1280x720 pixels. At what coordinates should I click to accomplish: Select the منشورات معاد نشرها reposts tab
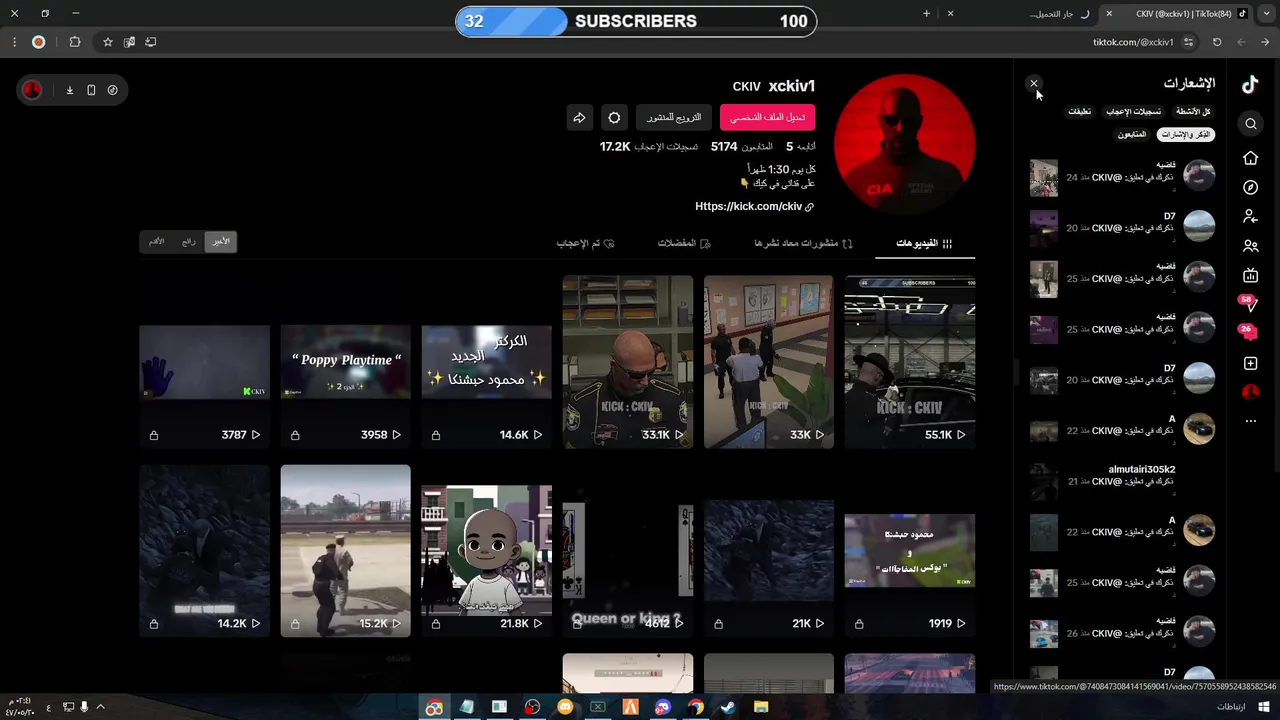click(x=804, y=243)
